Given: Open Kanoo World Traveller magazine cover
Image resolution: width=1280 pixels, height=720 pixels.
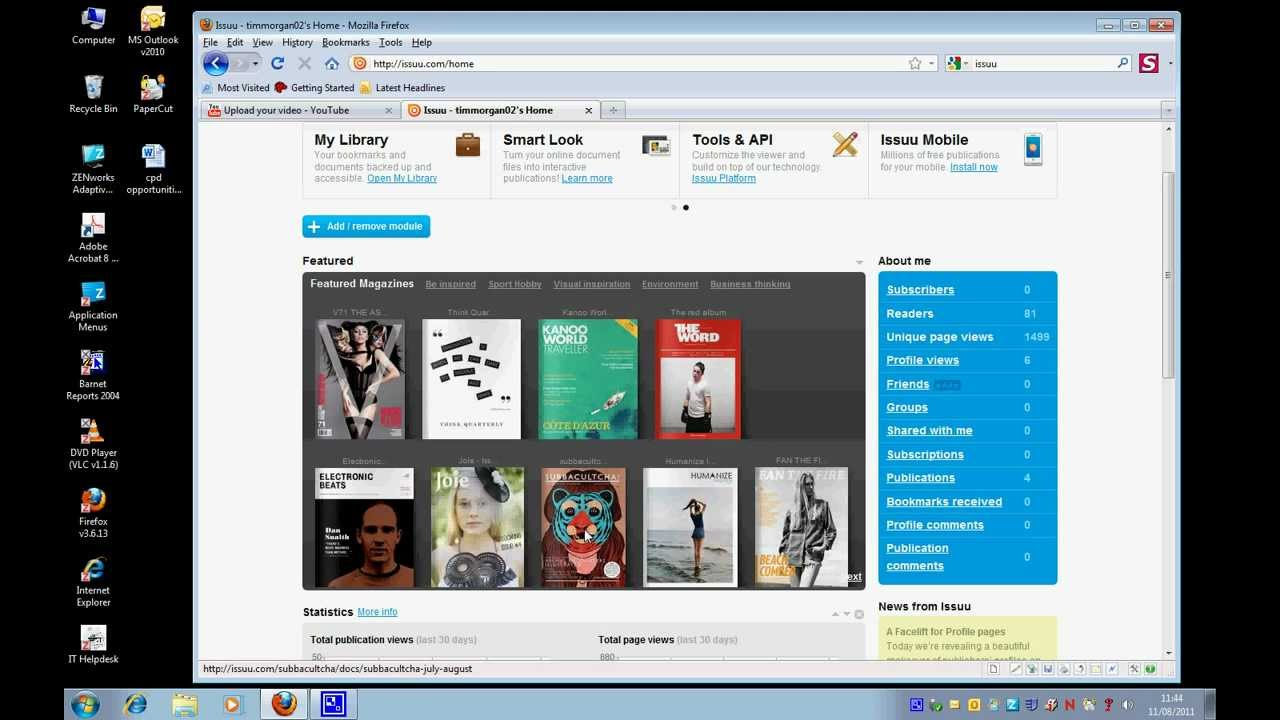Looking at the screenshot, I should point(588,379).
